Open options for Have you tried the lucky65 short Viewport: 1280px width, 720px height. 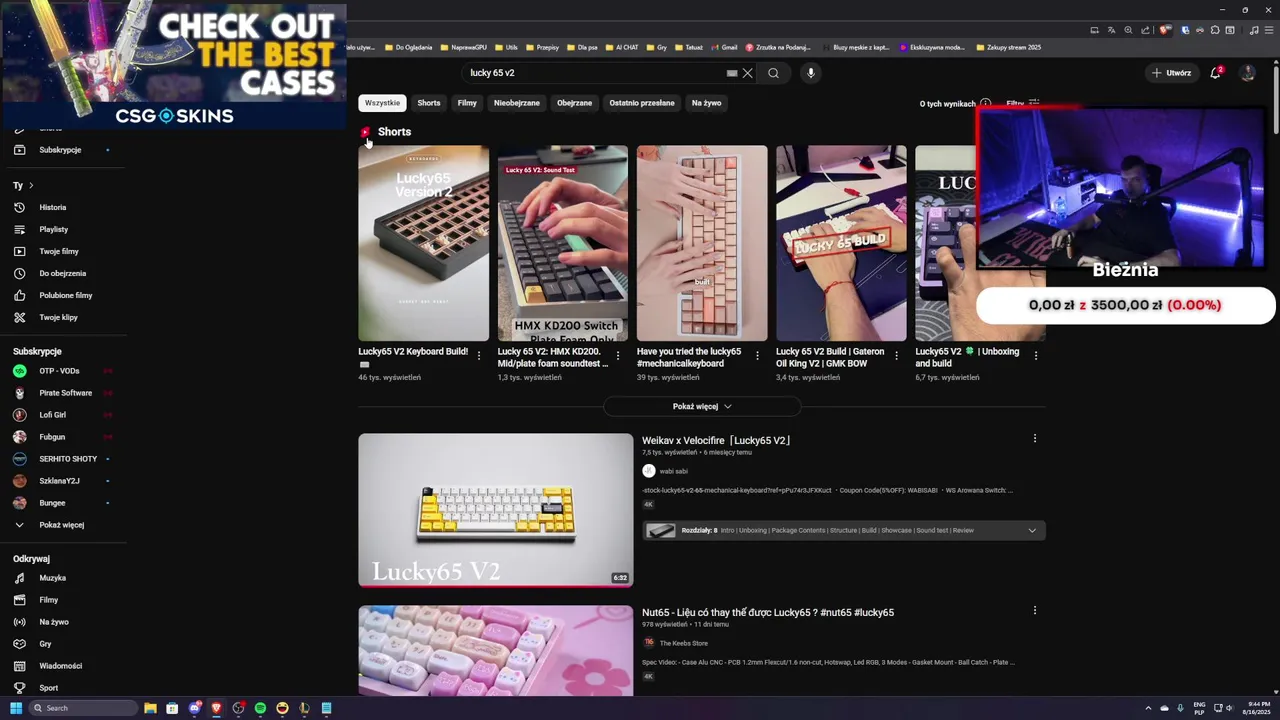click(x=757, y=355)
